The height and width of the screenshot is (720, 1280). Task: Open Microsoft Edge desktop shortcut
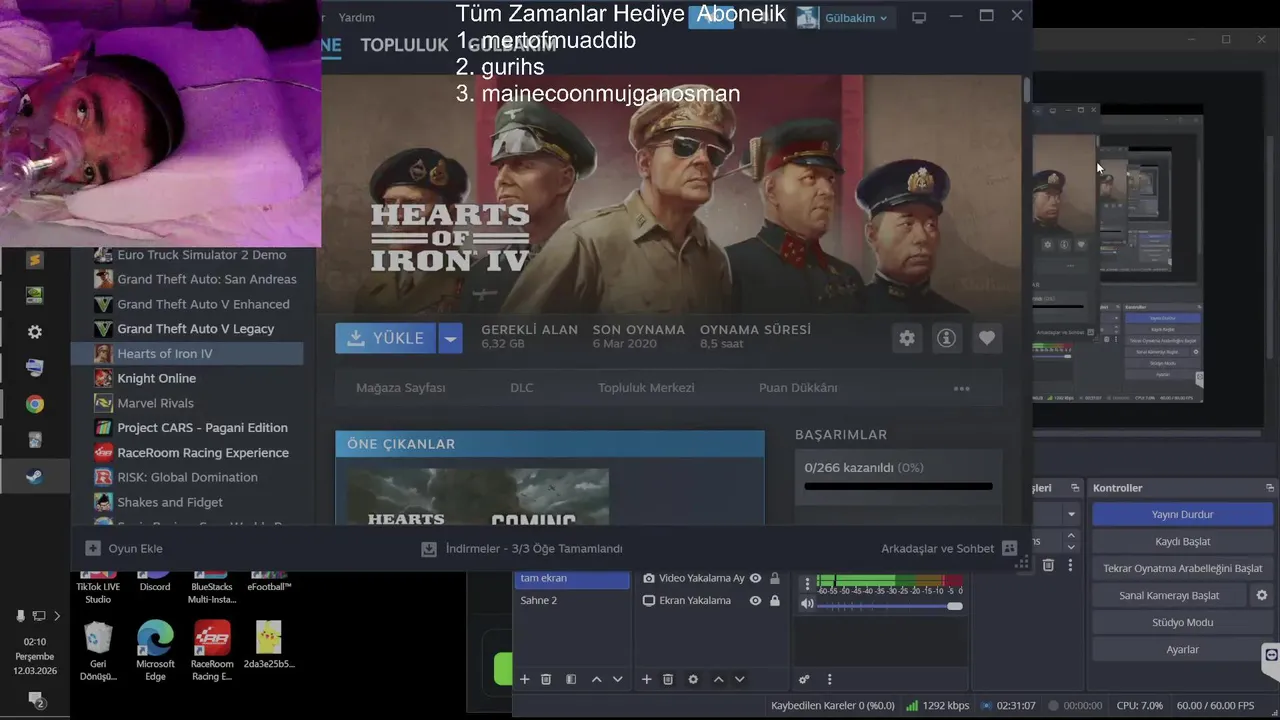tap(155, 649)
